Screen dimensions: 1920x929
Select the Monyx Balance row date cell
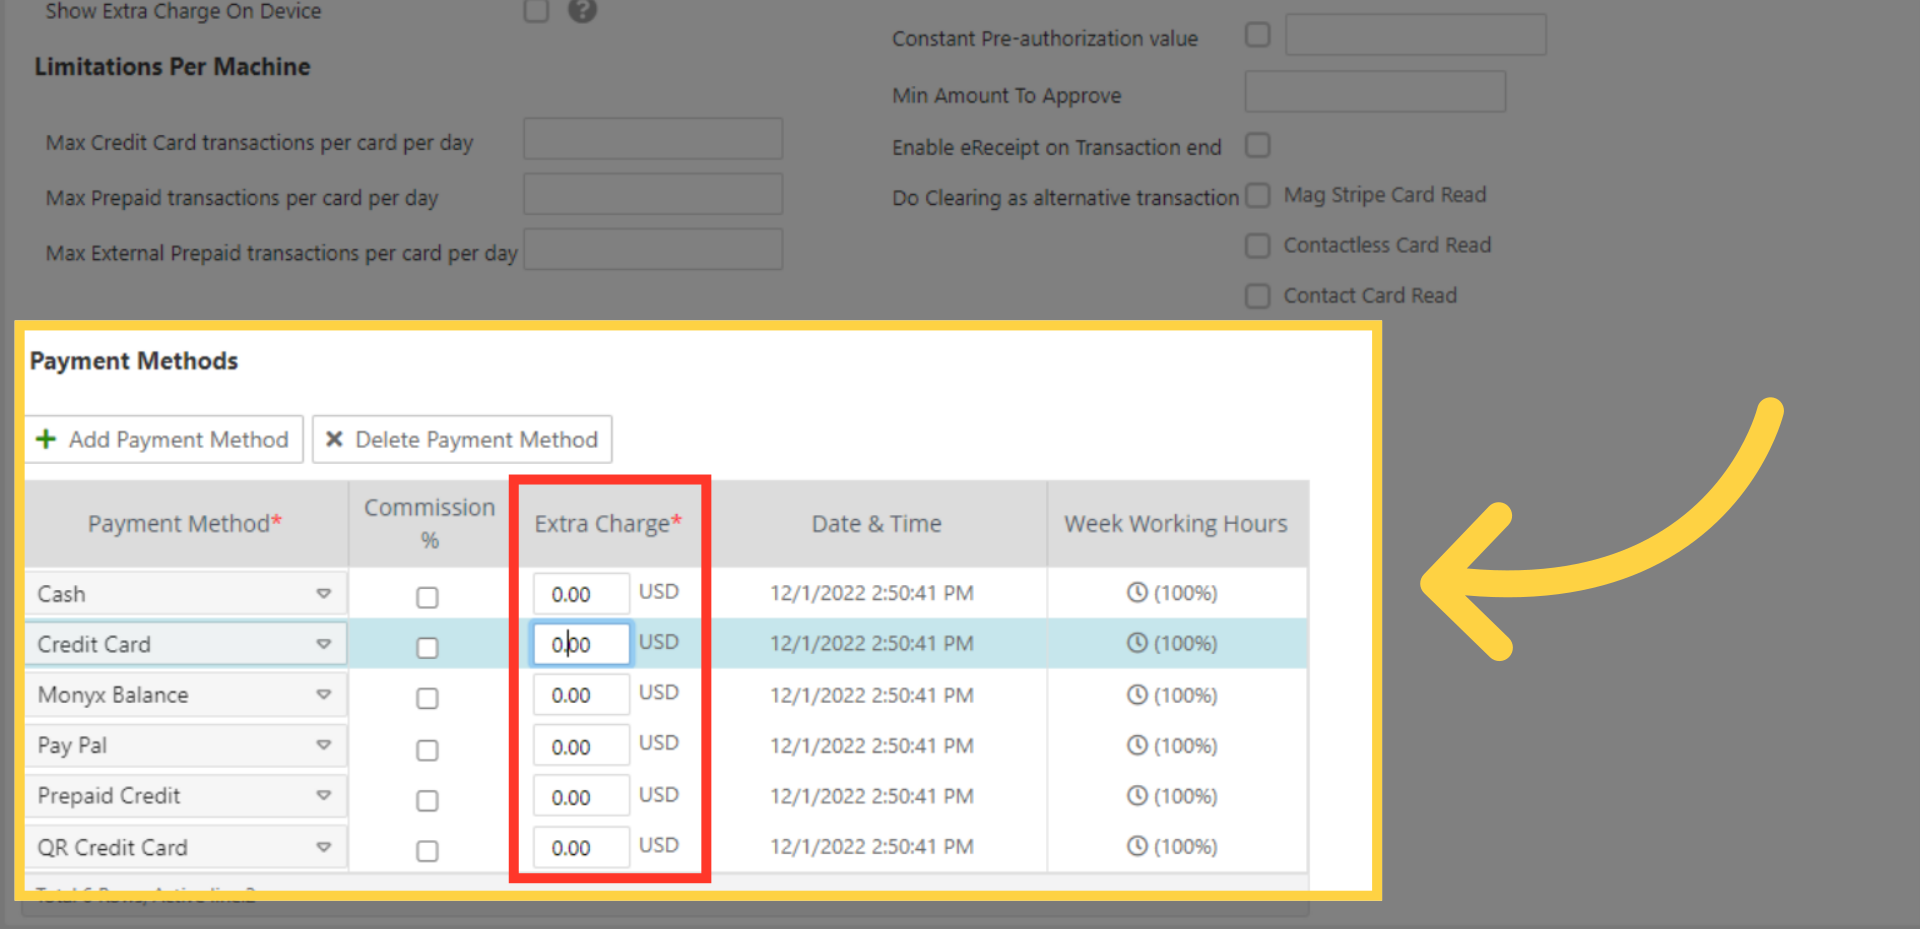point(872,695)
